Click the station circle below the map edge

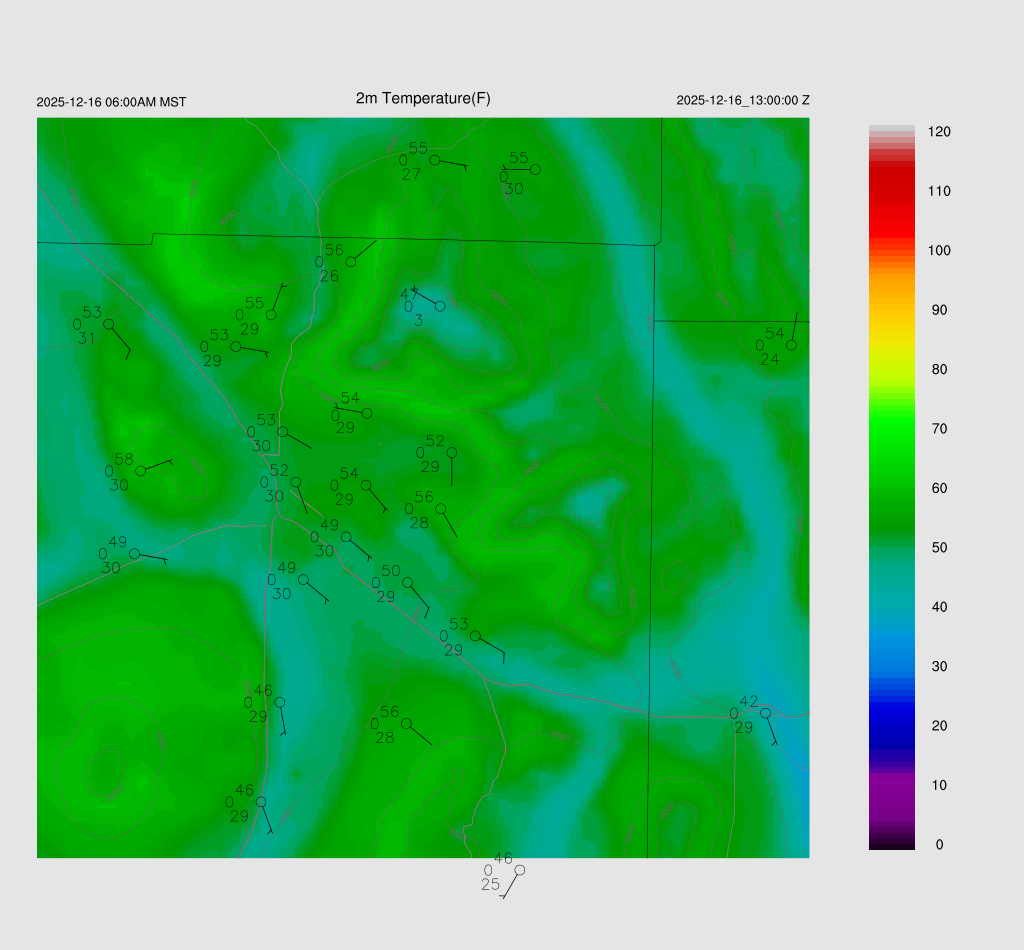(519, 870)
